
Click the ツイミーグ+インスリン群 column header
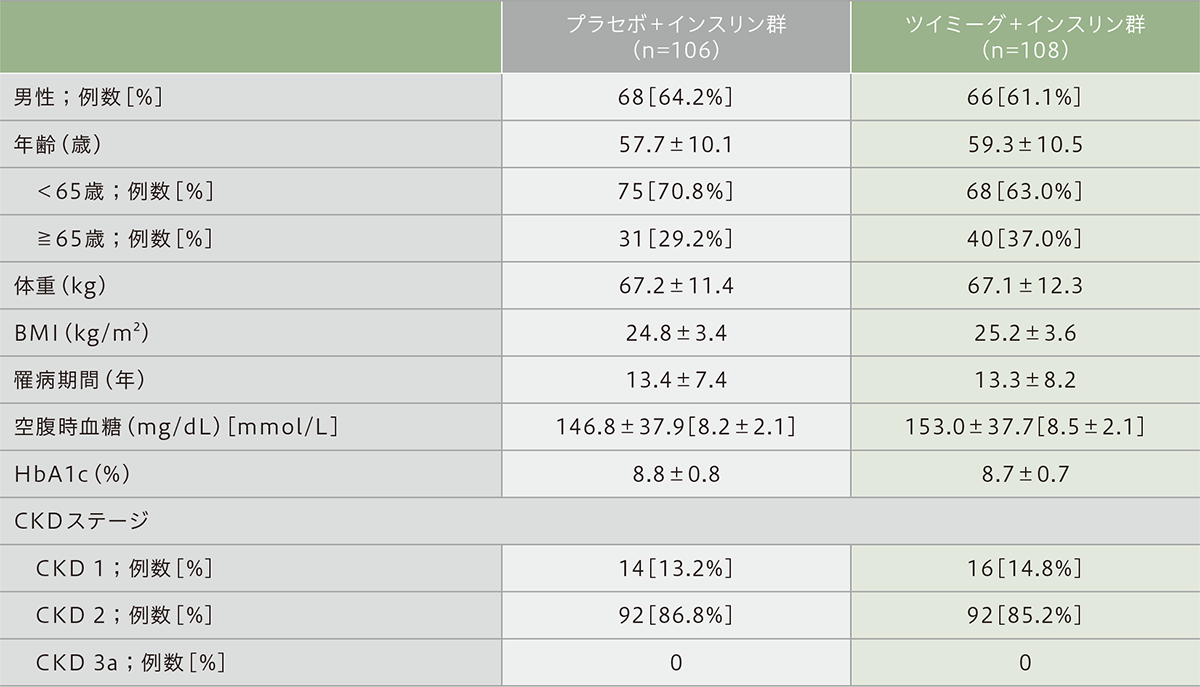pos(1026,37)
